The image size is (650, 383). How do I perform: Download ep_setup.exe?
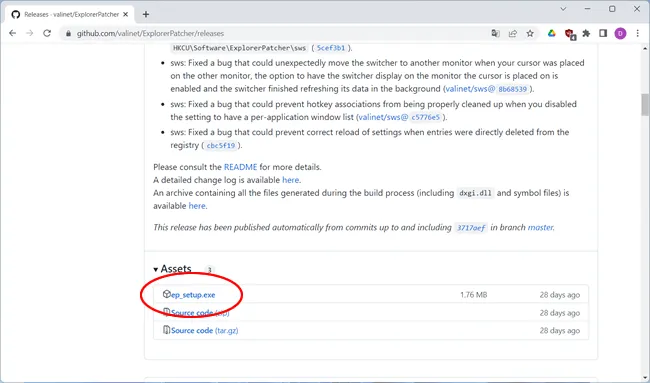coord(193,295)
